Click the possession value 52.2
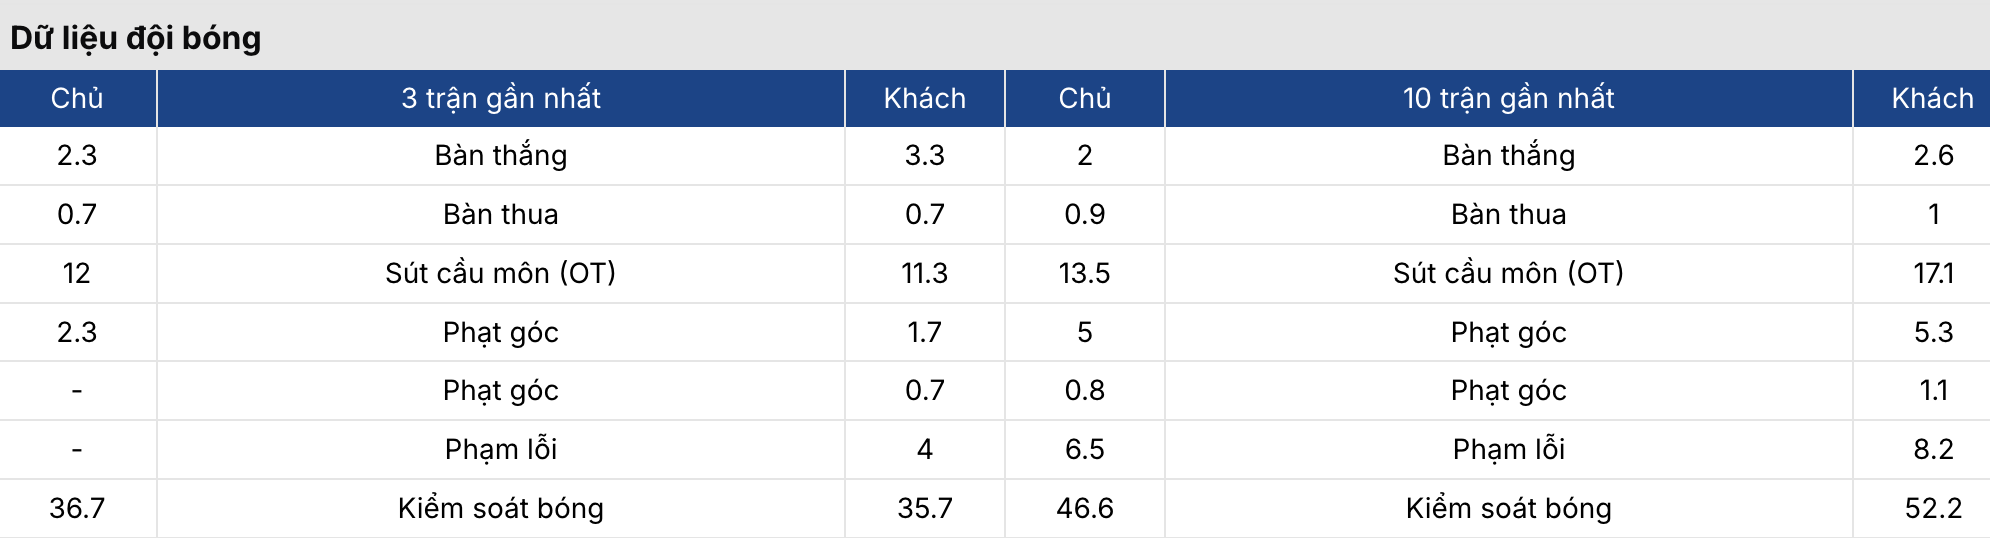 1933,508
